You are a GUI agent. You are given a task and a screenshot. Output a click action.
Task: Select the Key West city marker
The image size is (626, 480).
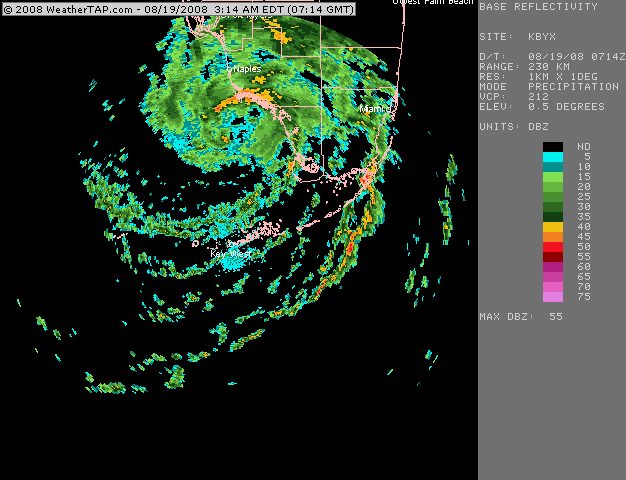(230, 254)
